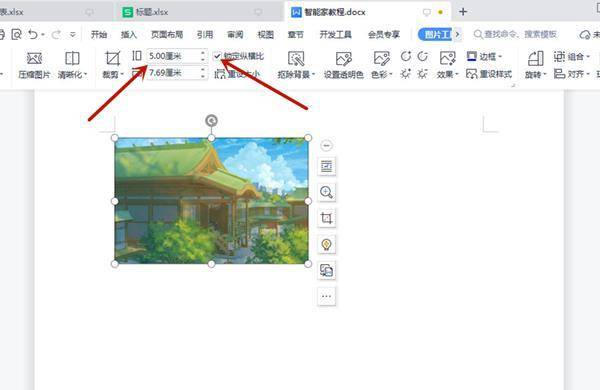This screenshot has width=600, height=390.
Task: Toggle the 锁定纵横比 lock aspect ratio checkbox
Action: [217, 56]
